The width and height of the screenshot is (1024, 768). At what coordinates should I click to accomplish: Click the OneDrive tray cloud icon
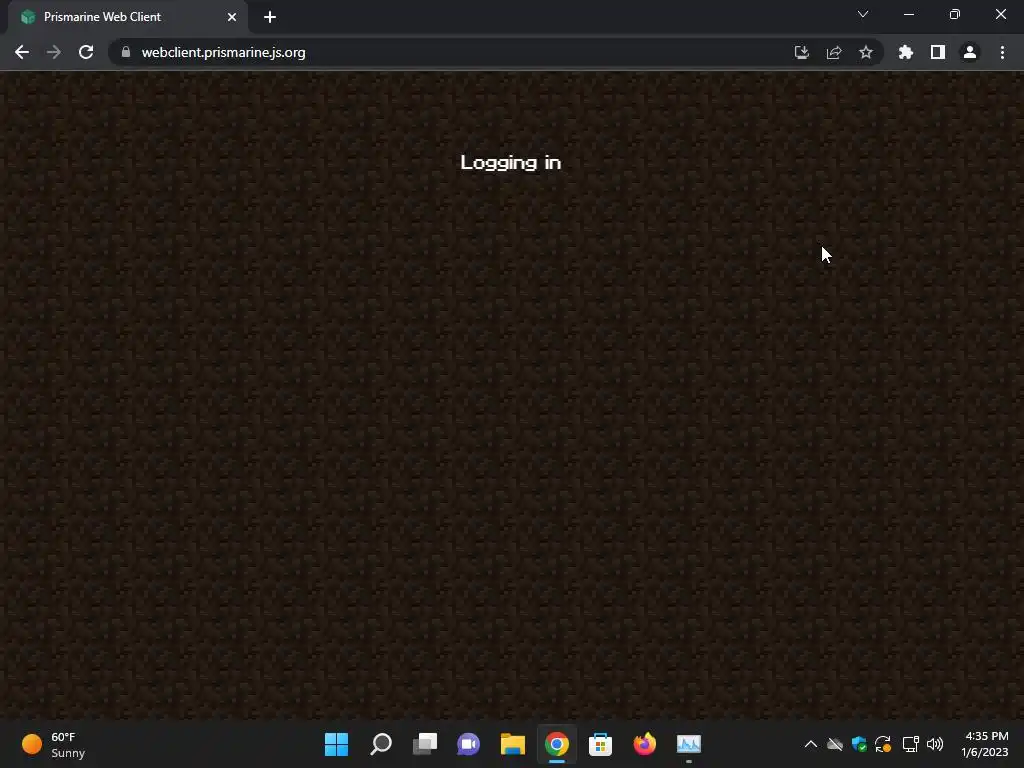point(835,744)
